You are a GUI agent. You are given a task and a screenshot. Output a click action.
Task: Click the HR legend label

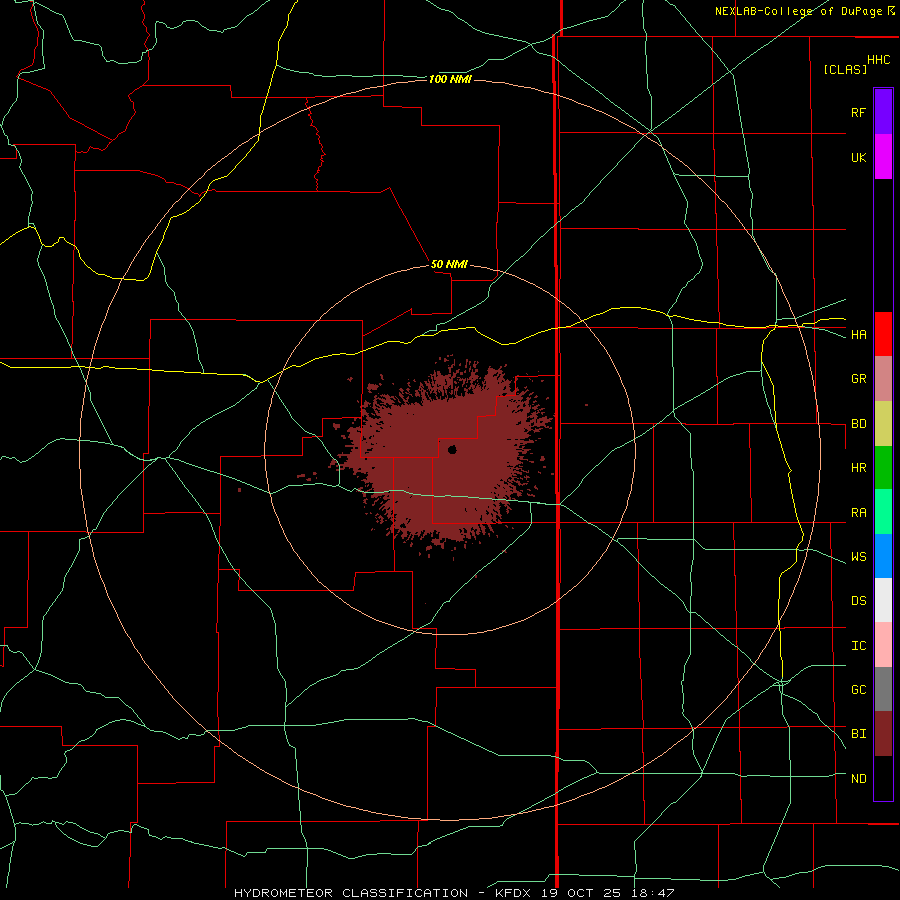point(858,468)
